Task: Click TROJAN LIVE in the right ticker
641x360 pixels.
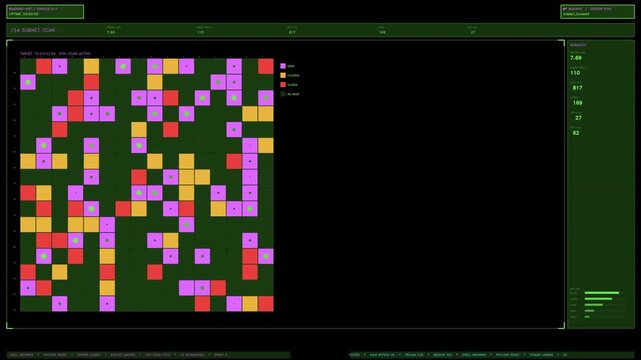Action: (x=414, y=355)
